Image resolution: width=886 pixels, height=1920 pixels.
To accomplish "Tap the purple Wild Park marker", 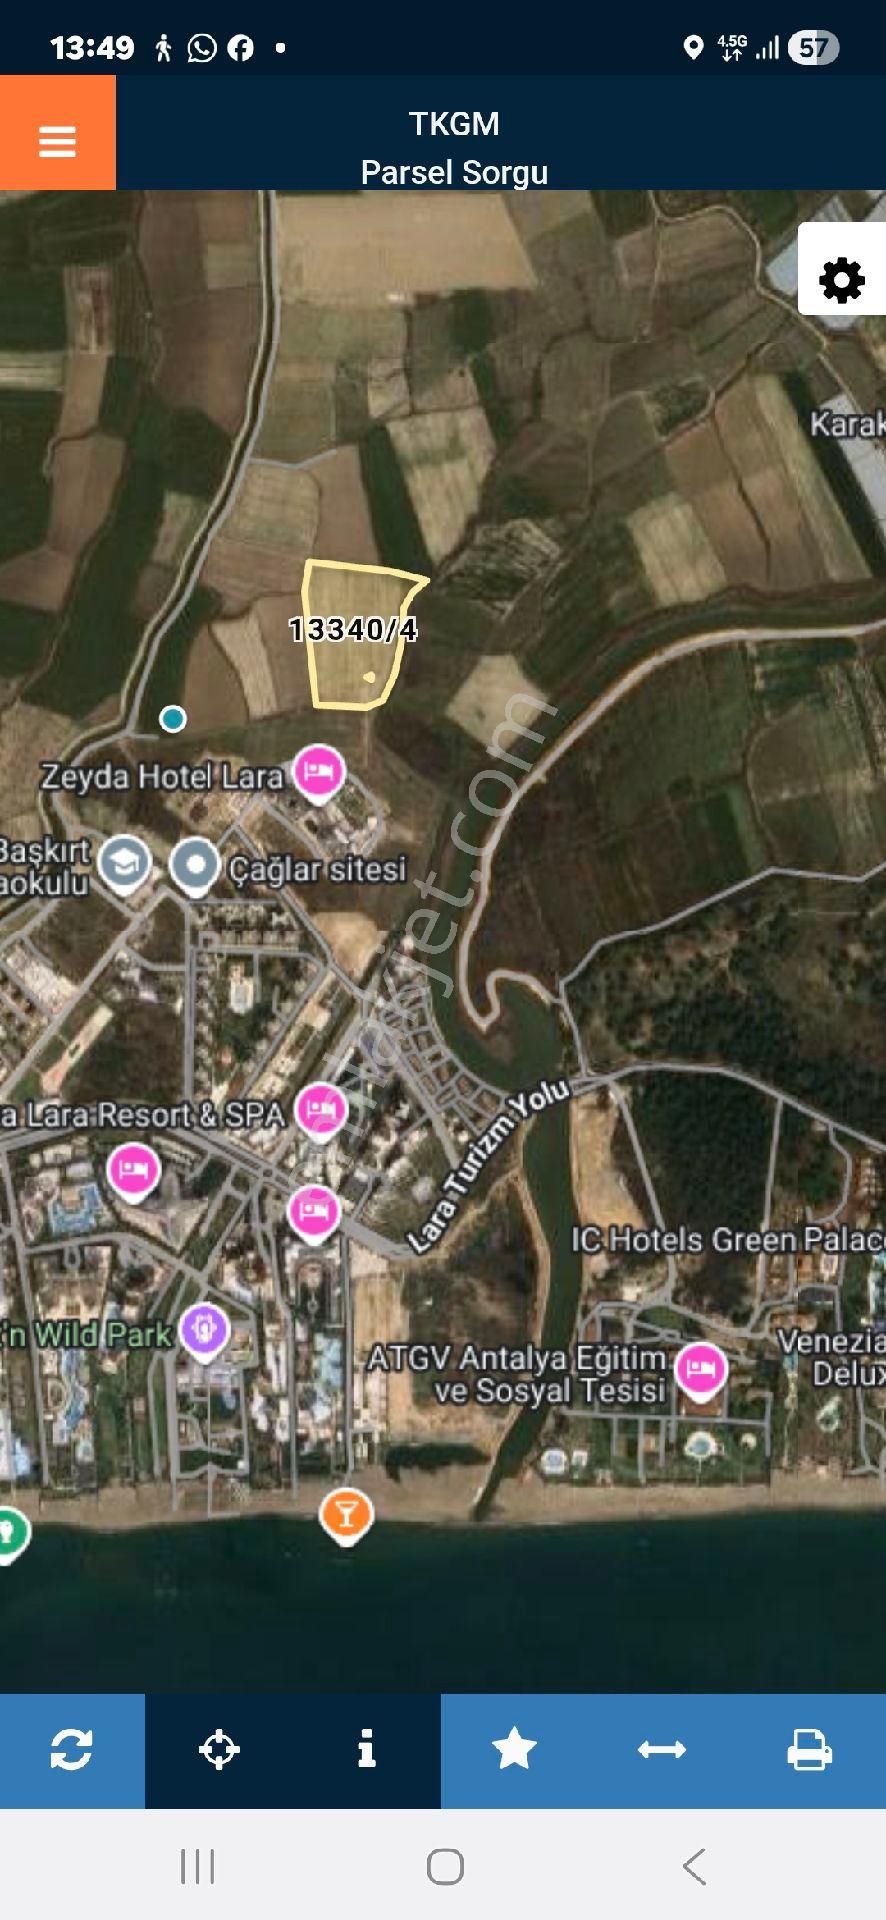I will click(x=205, y=1332).
